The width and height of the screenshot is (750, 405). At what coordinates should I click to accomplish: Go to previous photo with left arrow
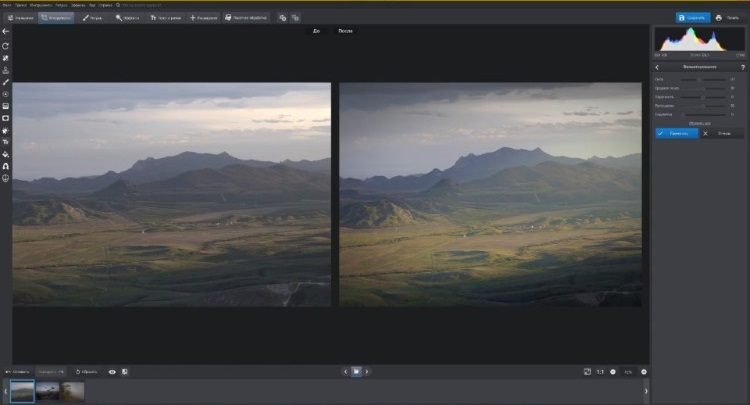point(344,372)
